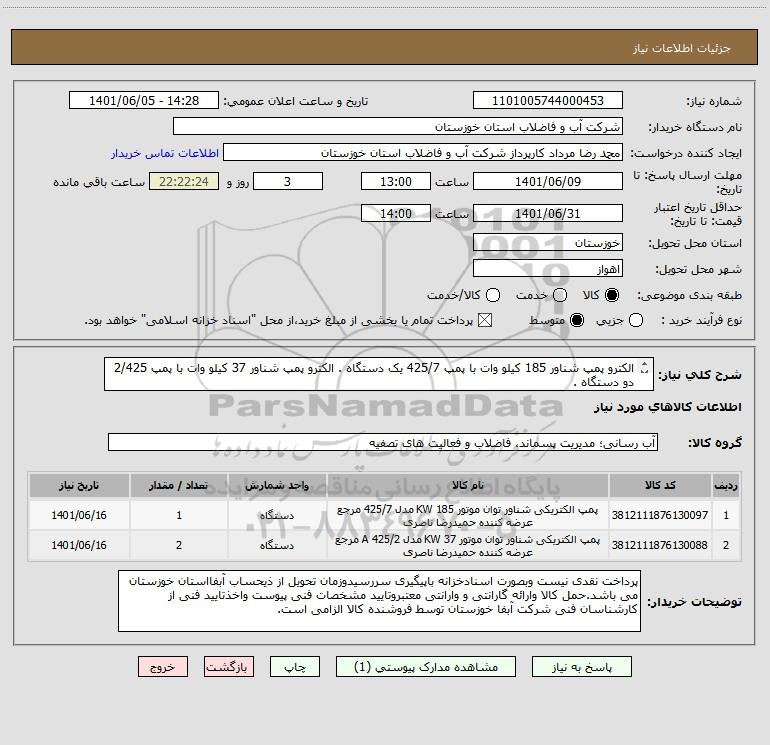770x745 pixels.
Task: Click the دستگاه unit cell in row 1
Action: [277, 515]
